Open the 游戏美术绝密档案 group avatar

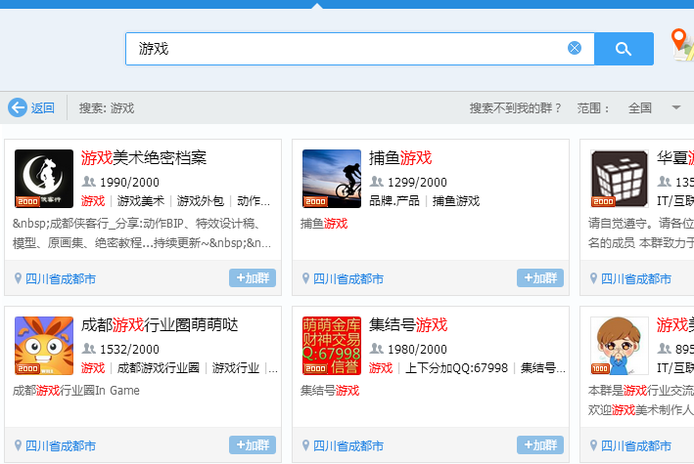click(44, 179)
